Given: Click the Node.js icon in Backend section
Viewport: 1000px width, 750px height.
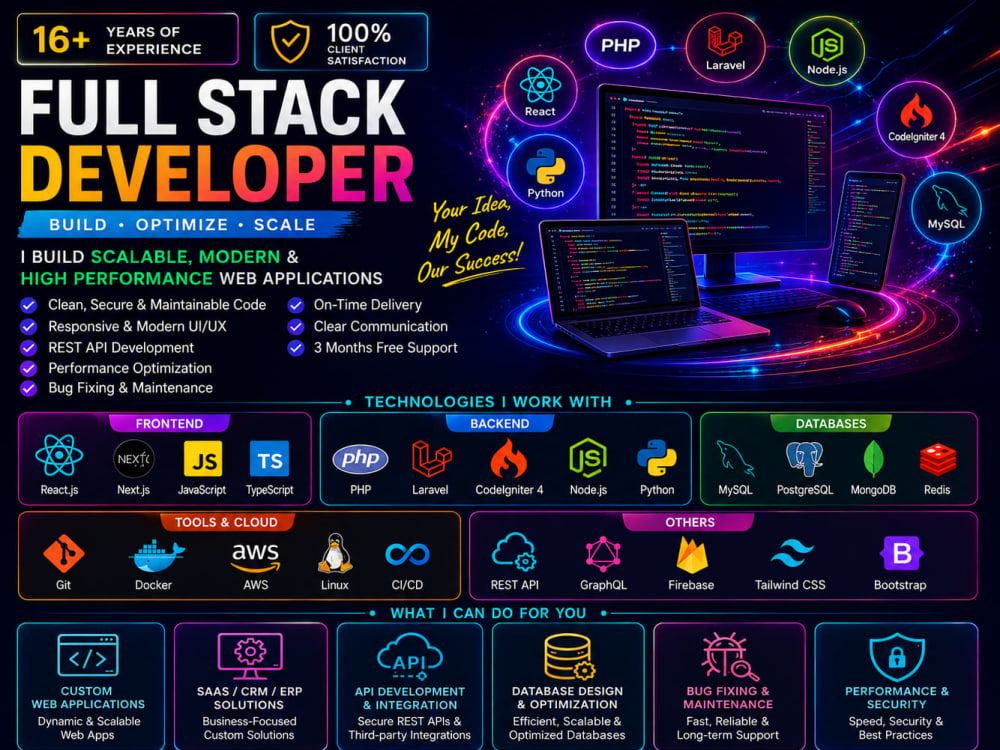Looking at the screenshot, I should tap(588, 458).
